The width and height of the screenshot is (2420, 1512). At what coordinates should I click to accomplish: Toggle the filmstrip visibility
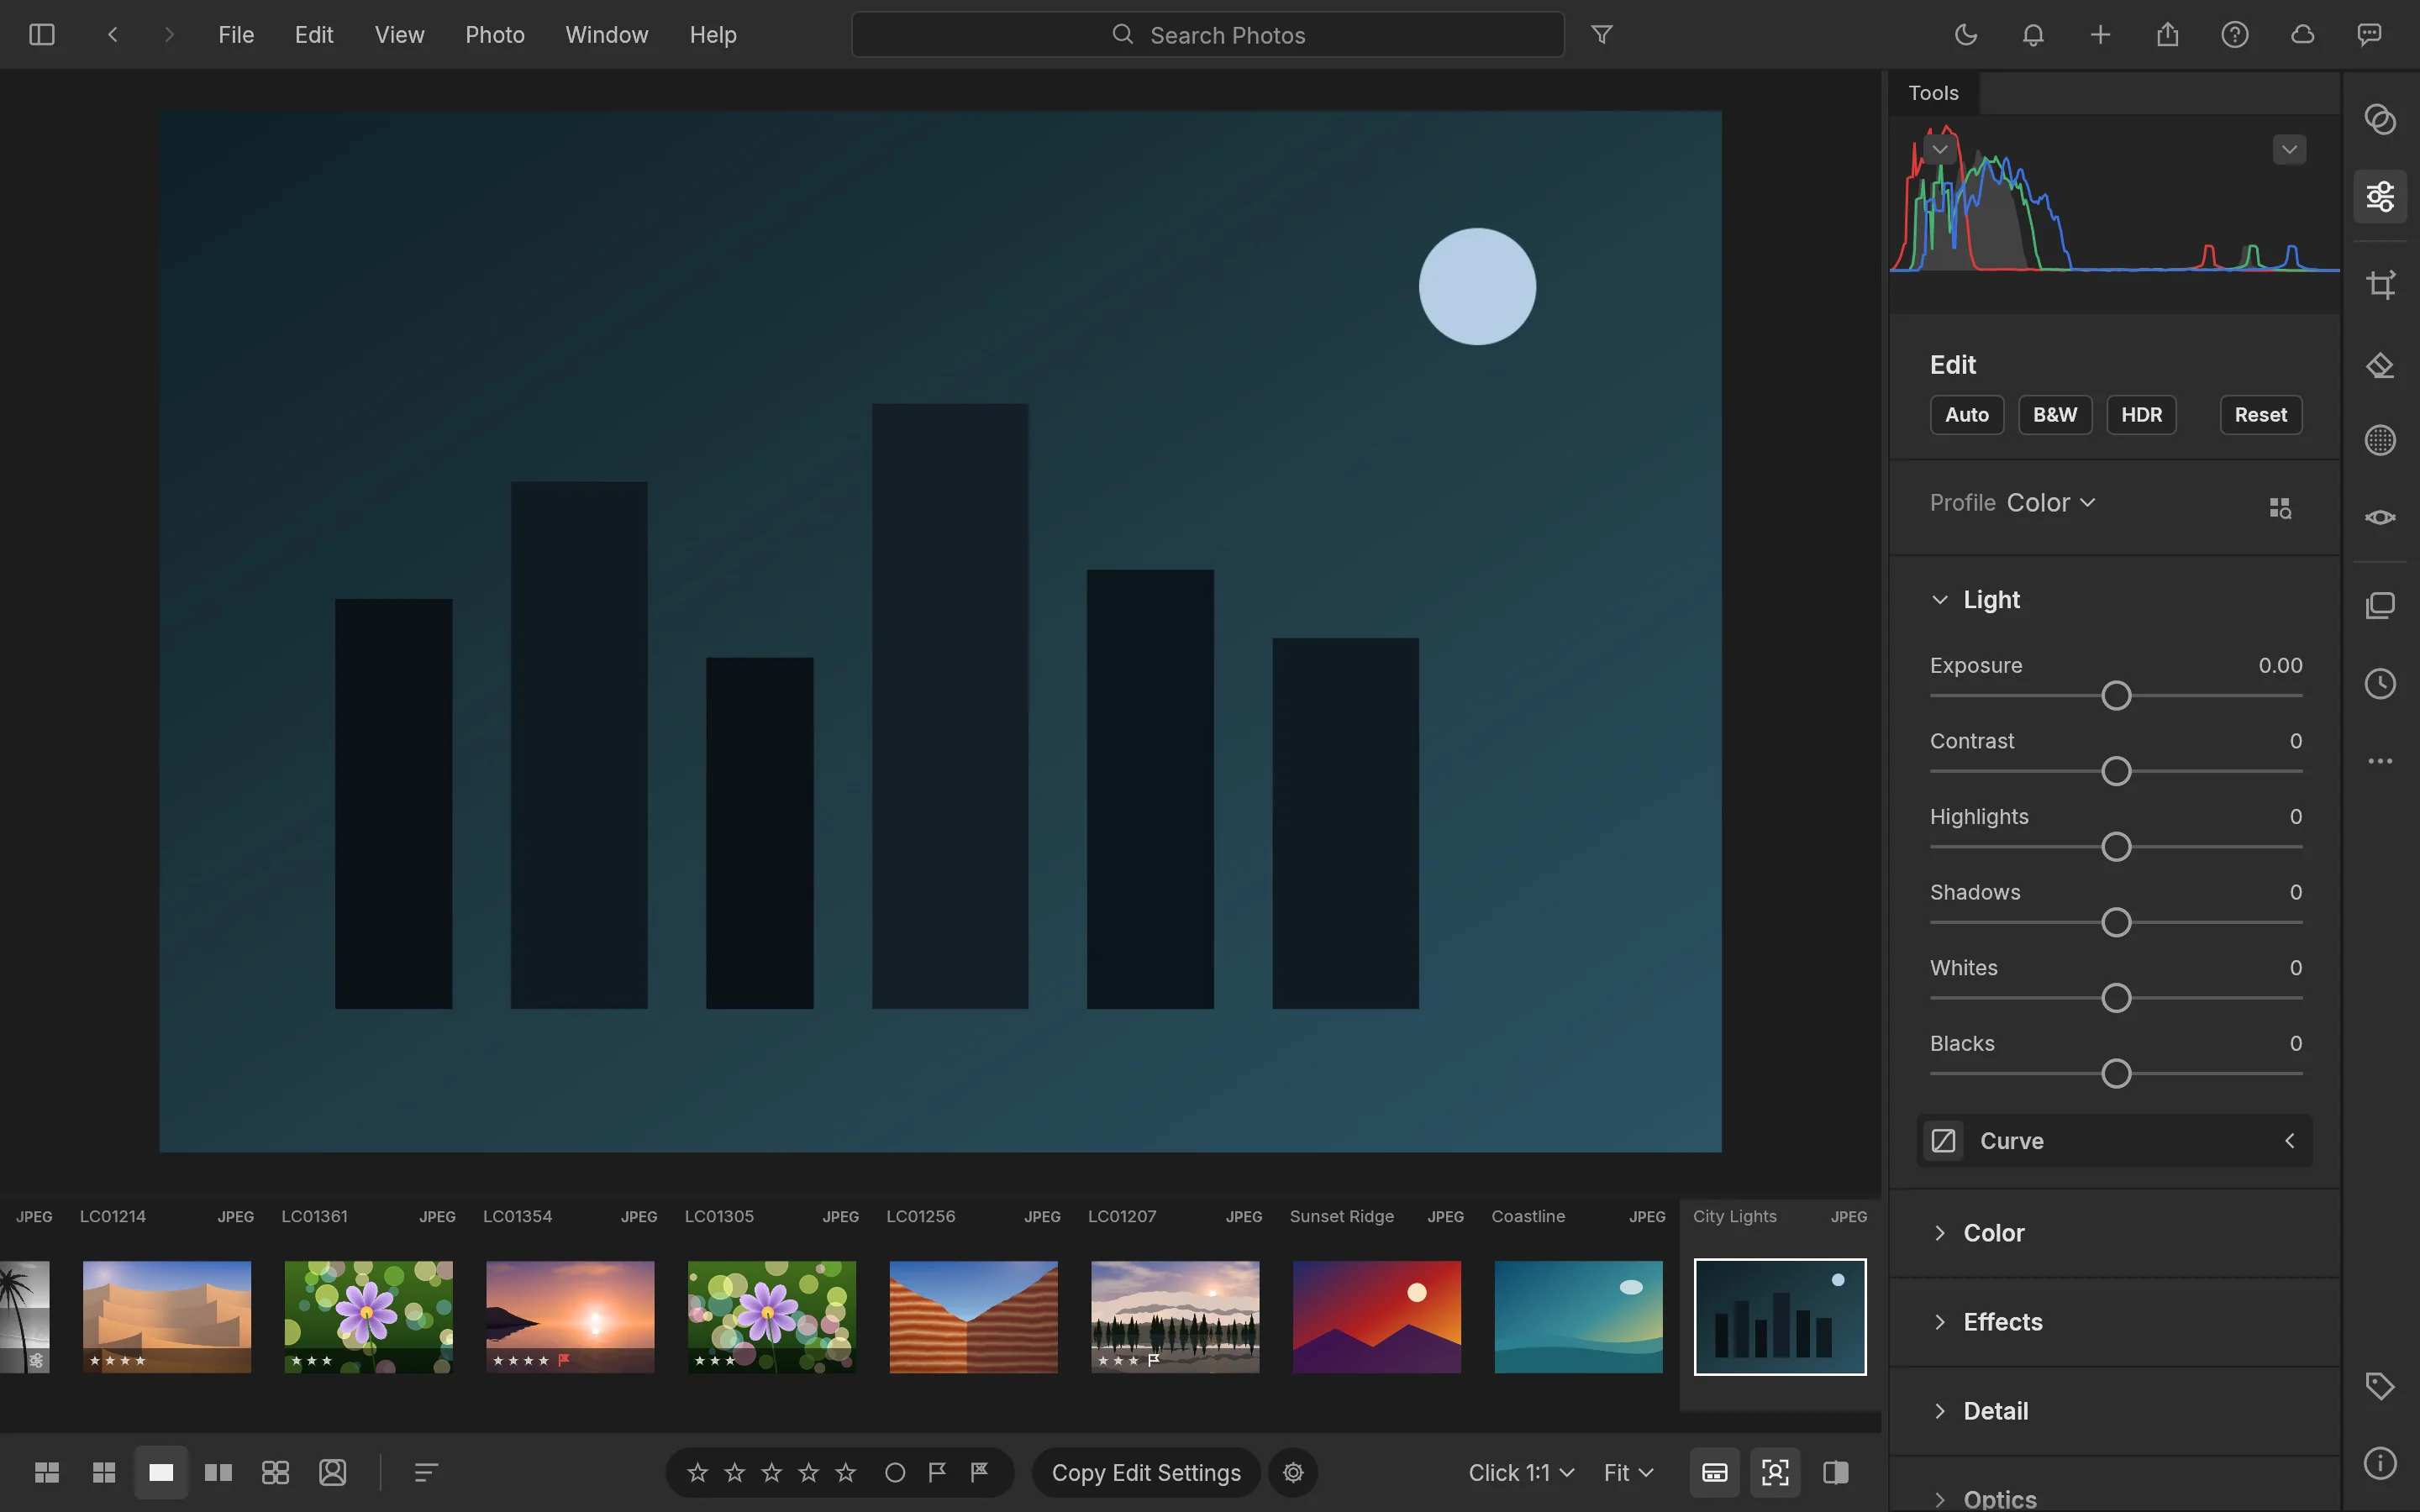(1714, 1472)
